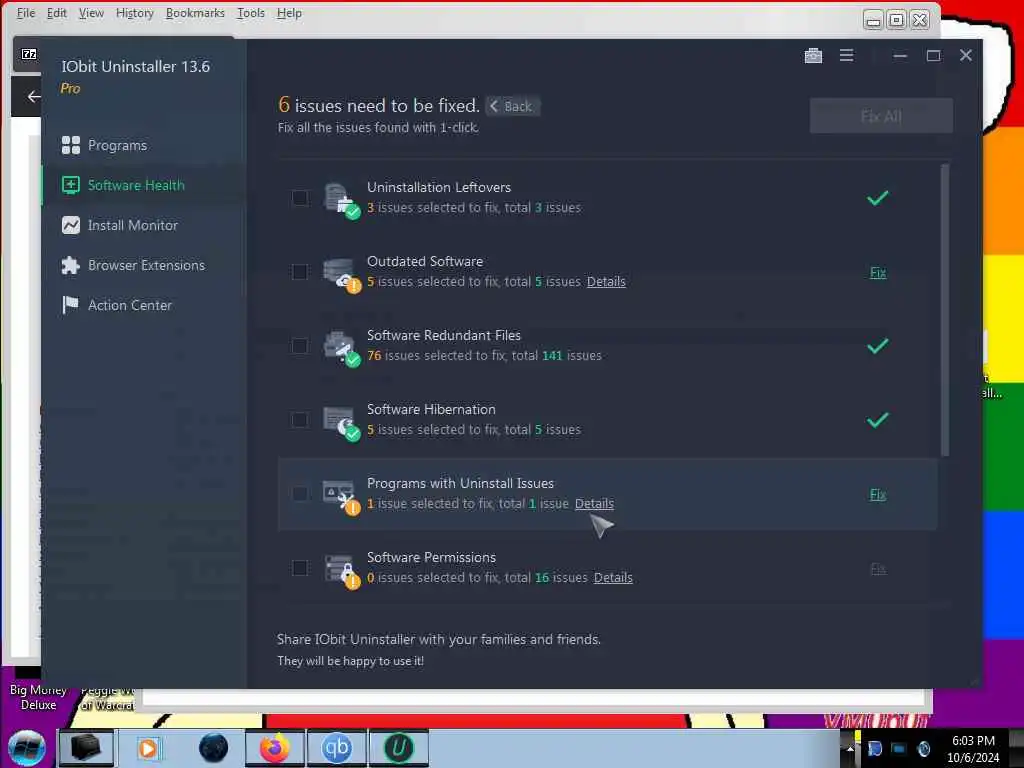Tick the Outdated Software checkbox
Viewport: 1024px width, 768px height.
point(300,272)
